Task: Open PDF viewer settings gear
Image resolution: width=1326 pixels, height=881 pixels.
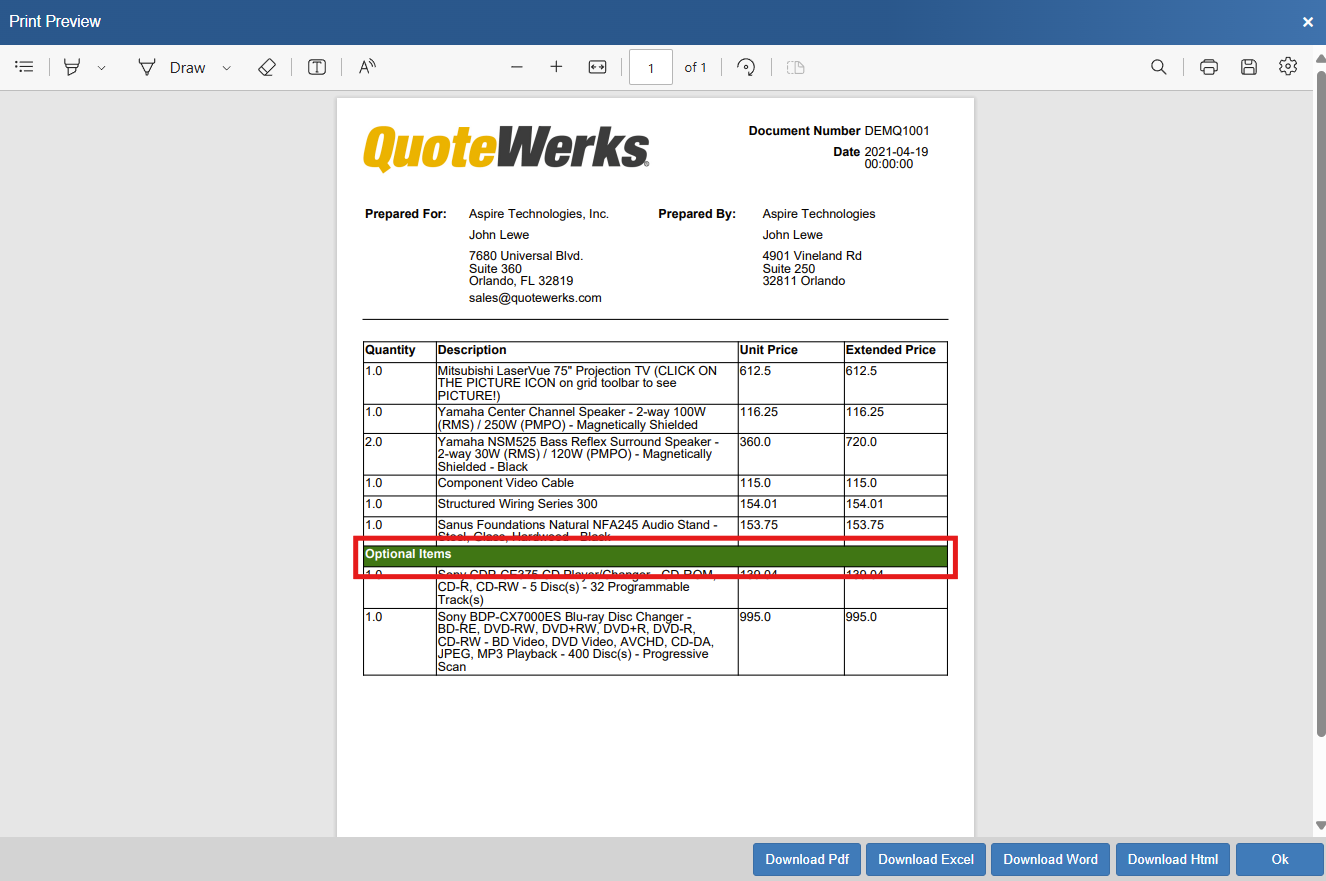Action: coord(1288,67)
